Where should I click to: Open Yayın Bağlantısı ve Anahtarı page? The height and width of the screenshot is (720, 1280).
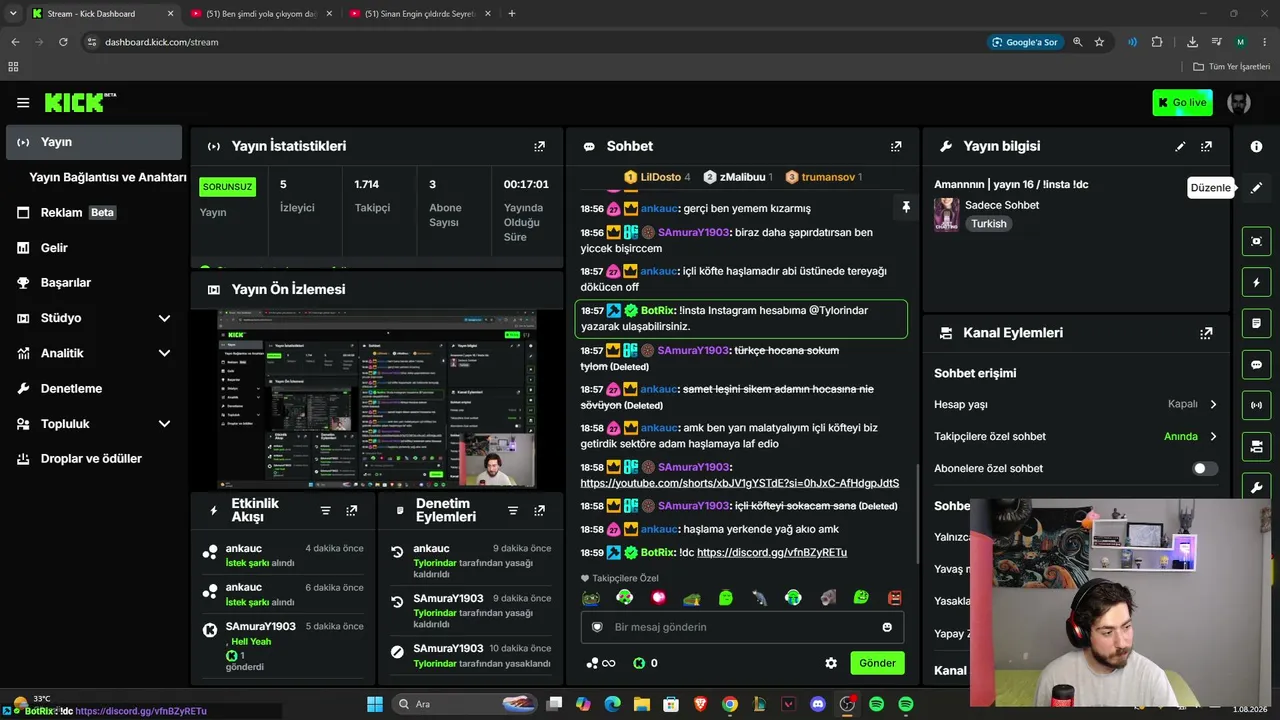pyautogui.click(x=108, y=177)
